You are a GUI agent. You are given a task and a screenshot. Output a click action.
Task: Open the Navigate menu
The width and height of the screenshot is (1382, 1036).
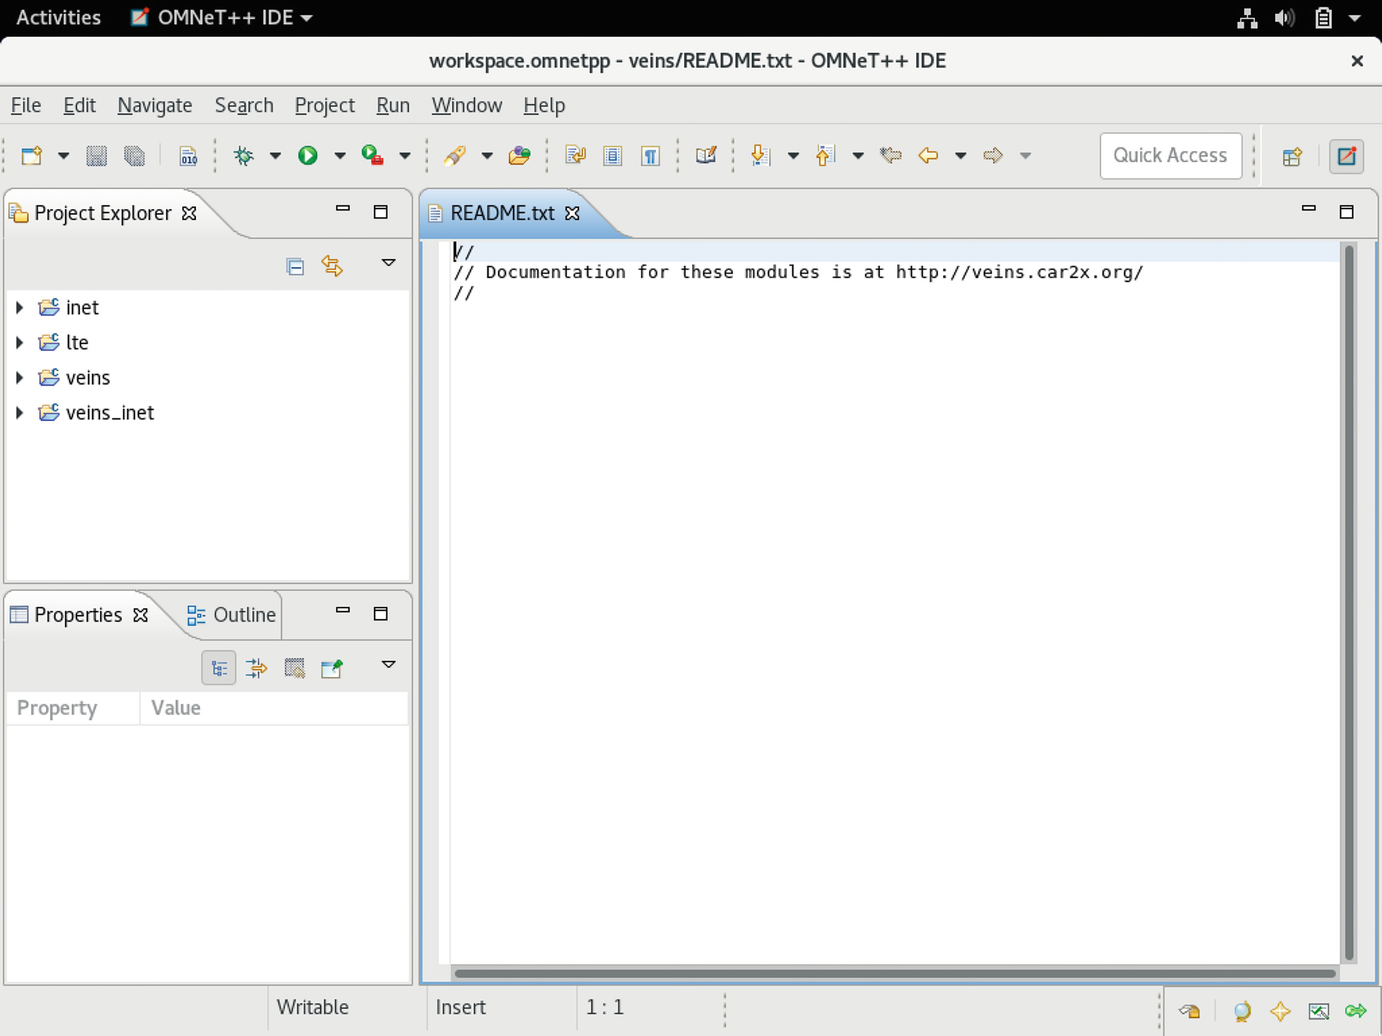click(154, 105)
